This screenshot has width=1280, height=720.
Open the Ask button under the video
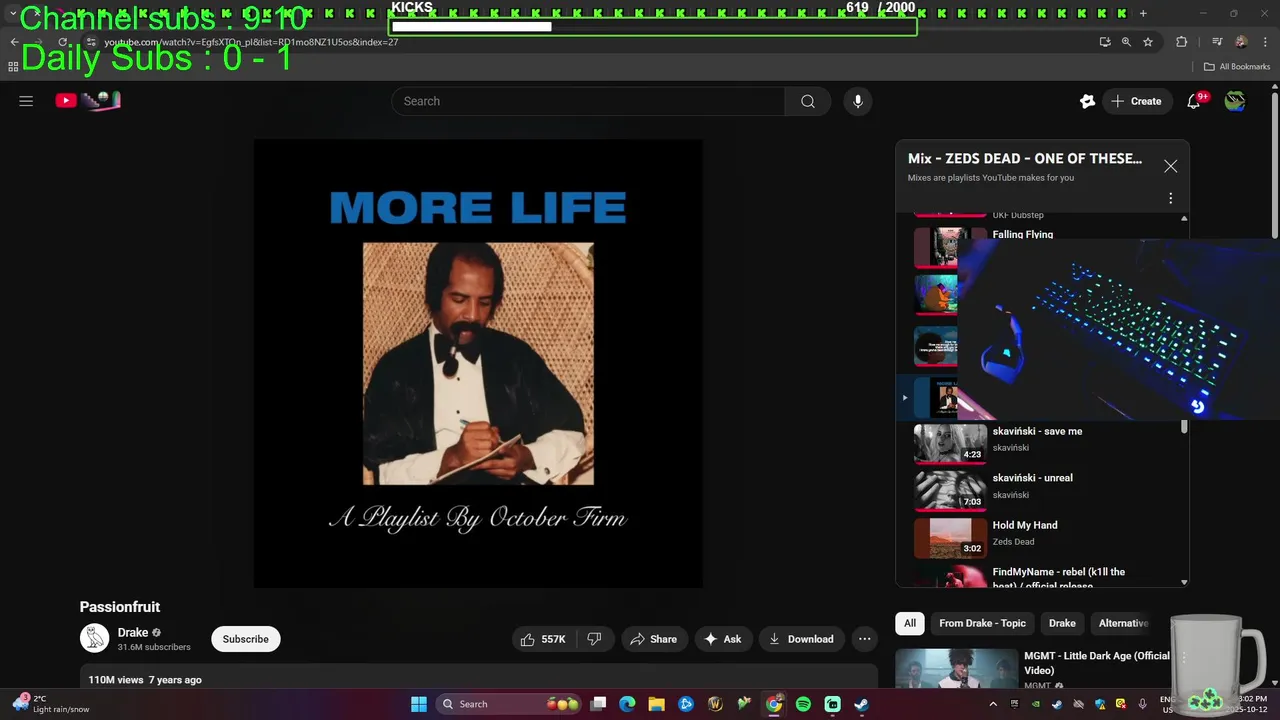(x=723, y=639)
